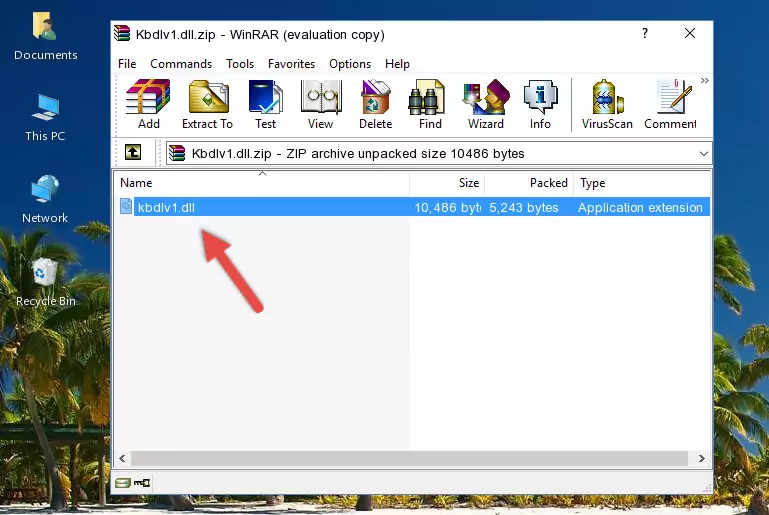Image resolution: width=769 pixels, height=515 pixels.
Task: Go up one folder level
Action: (x=133, y=153)
